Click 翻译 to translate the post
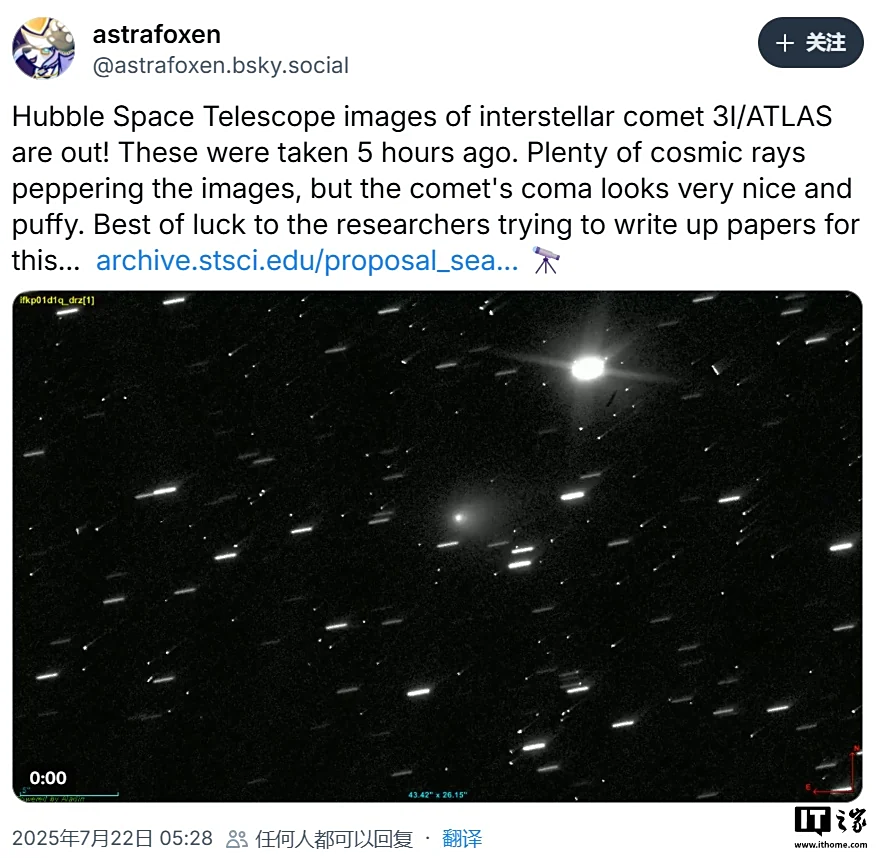Viewport: 881px width, 858px height. pyautogui.click(x=462, y=838)
